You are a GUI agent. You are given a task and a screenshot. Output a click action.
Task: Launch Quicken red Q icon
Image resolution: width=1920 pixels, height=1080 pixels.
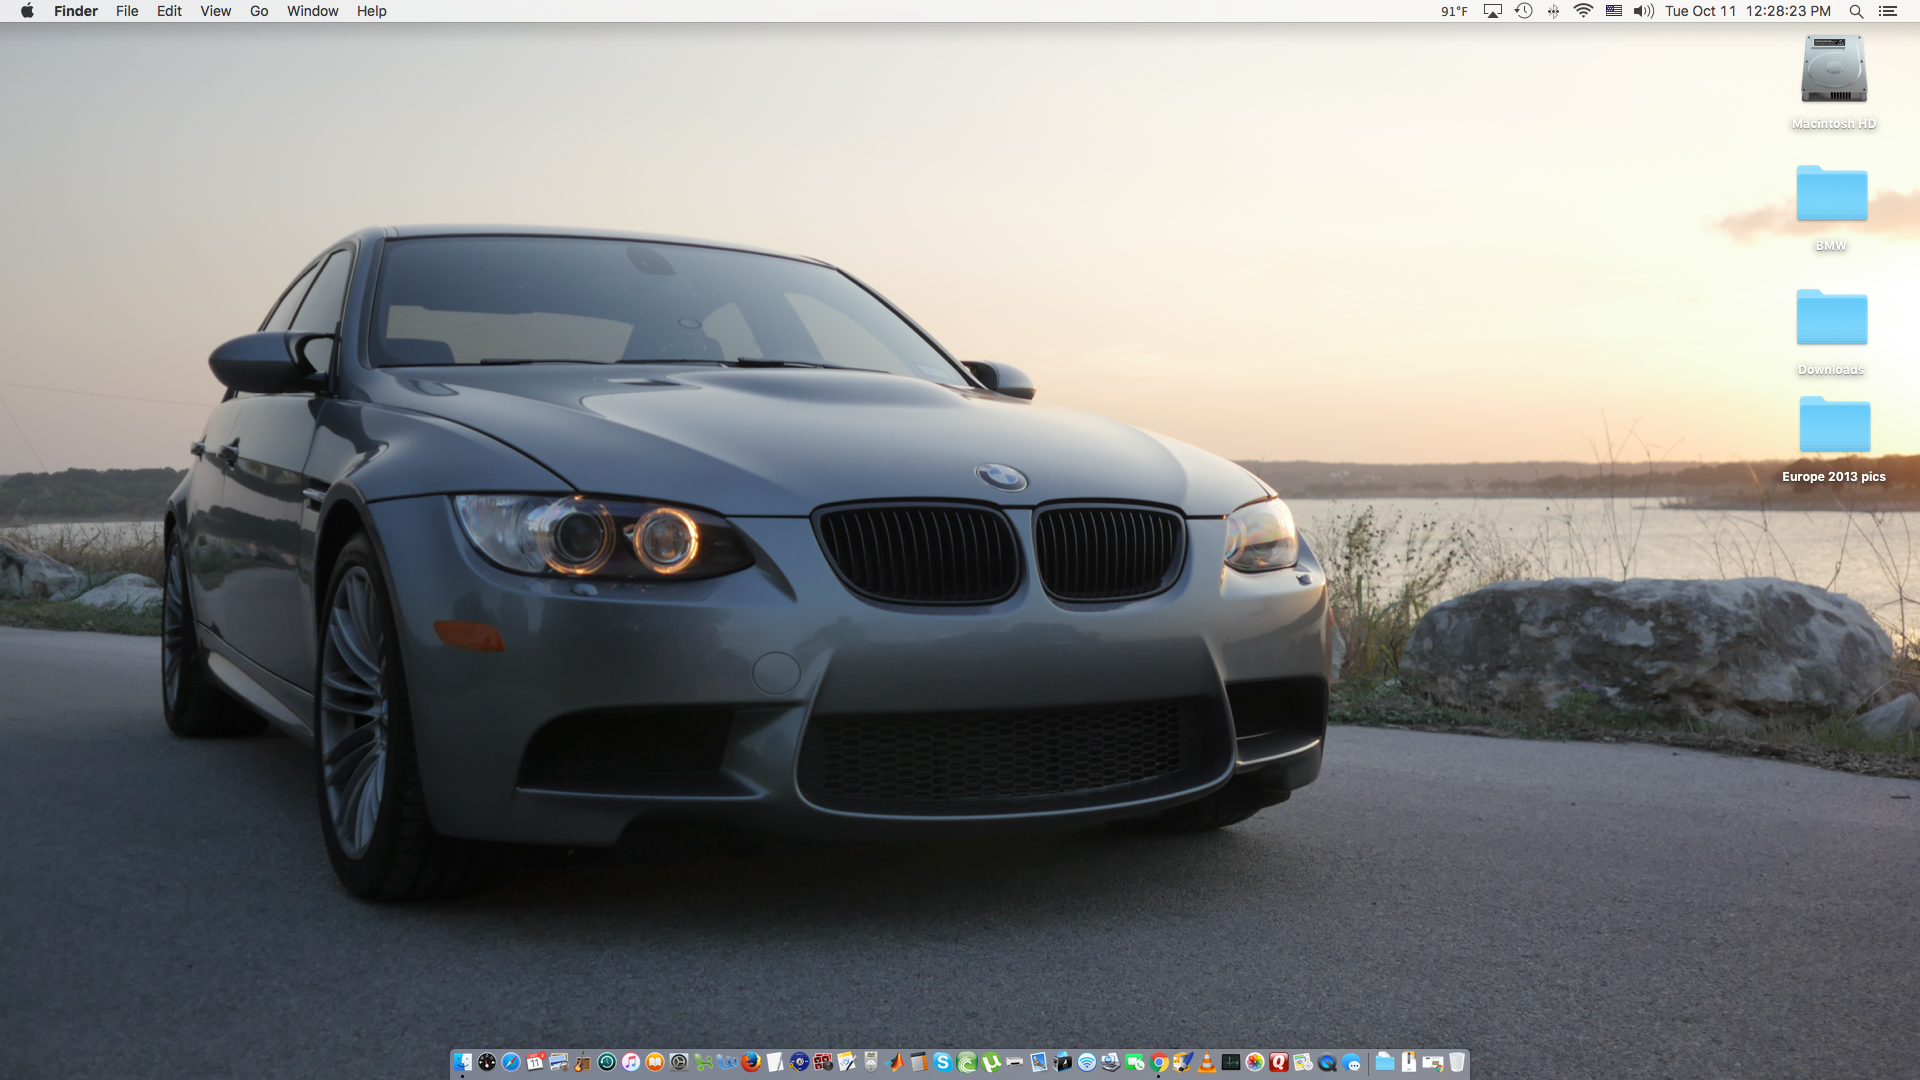click(x=1279, y=1062)
